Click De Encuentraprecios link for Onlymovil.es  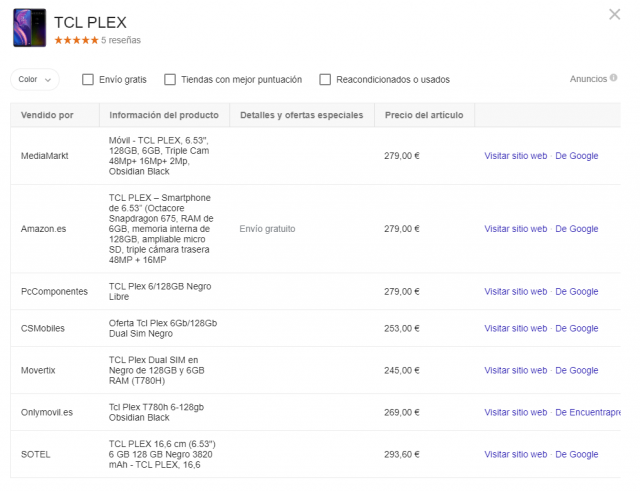(593, 412)
